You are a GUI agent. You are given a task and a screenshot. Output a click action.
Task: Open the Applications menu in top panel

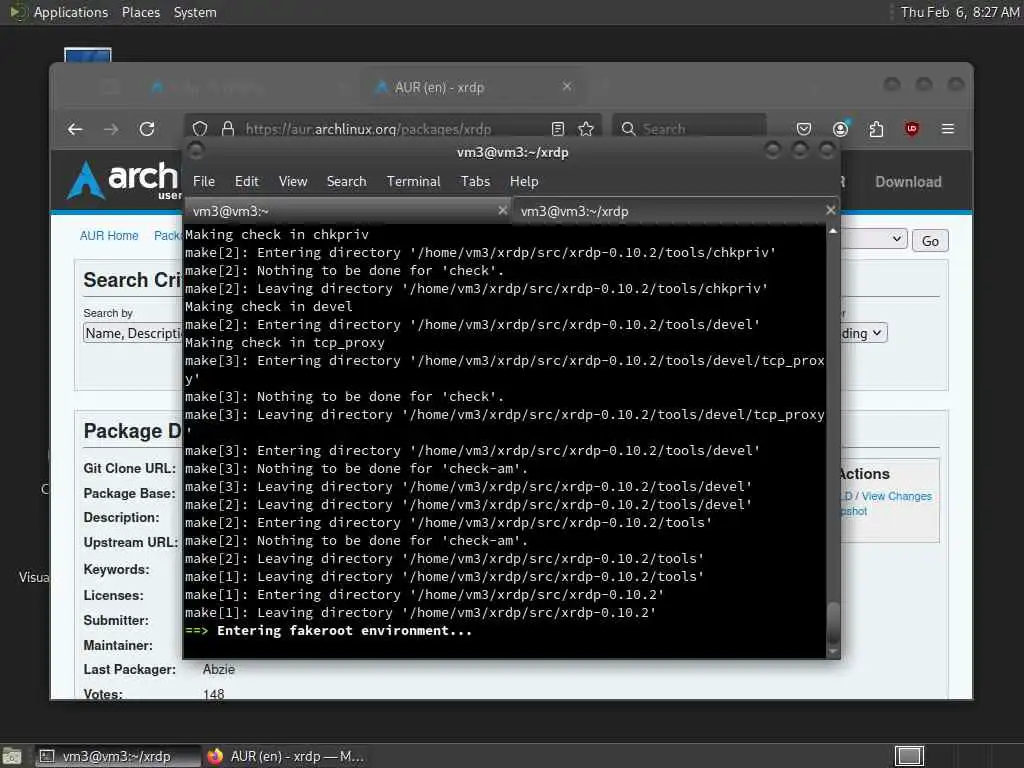(71, 12)
